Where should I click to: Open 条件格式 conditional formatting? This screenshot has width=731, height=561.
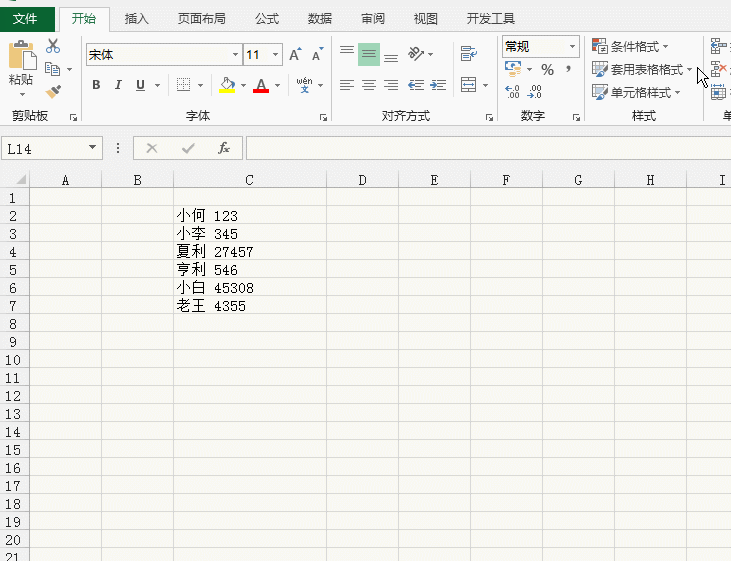[630, 46]
